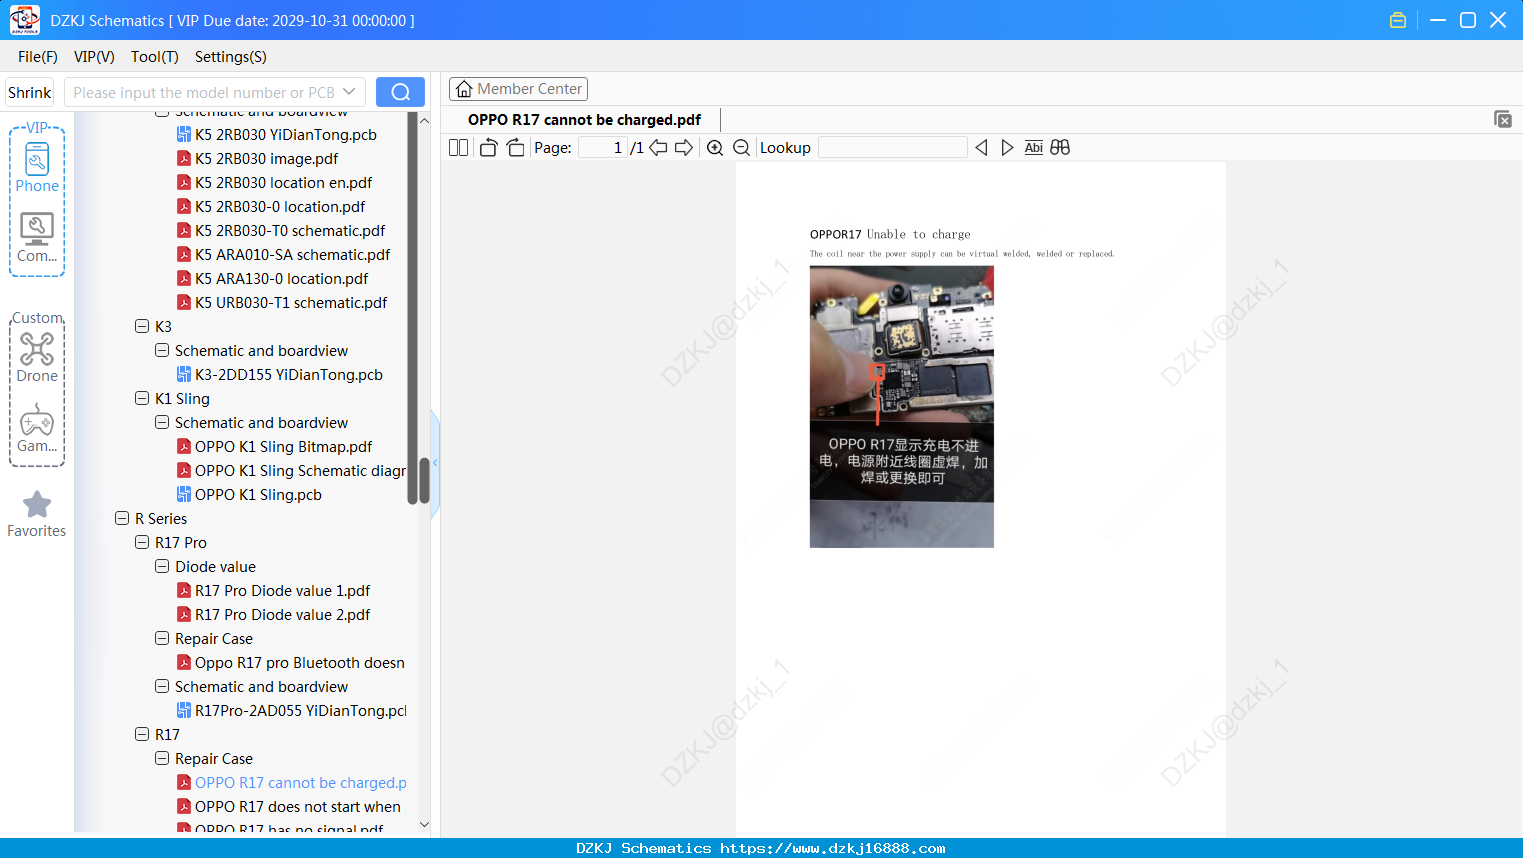1523x858 pixels.
Task: Collapse Repair Case under R17 Pro
Action: click(x=162, y=638)
